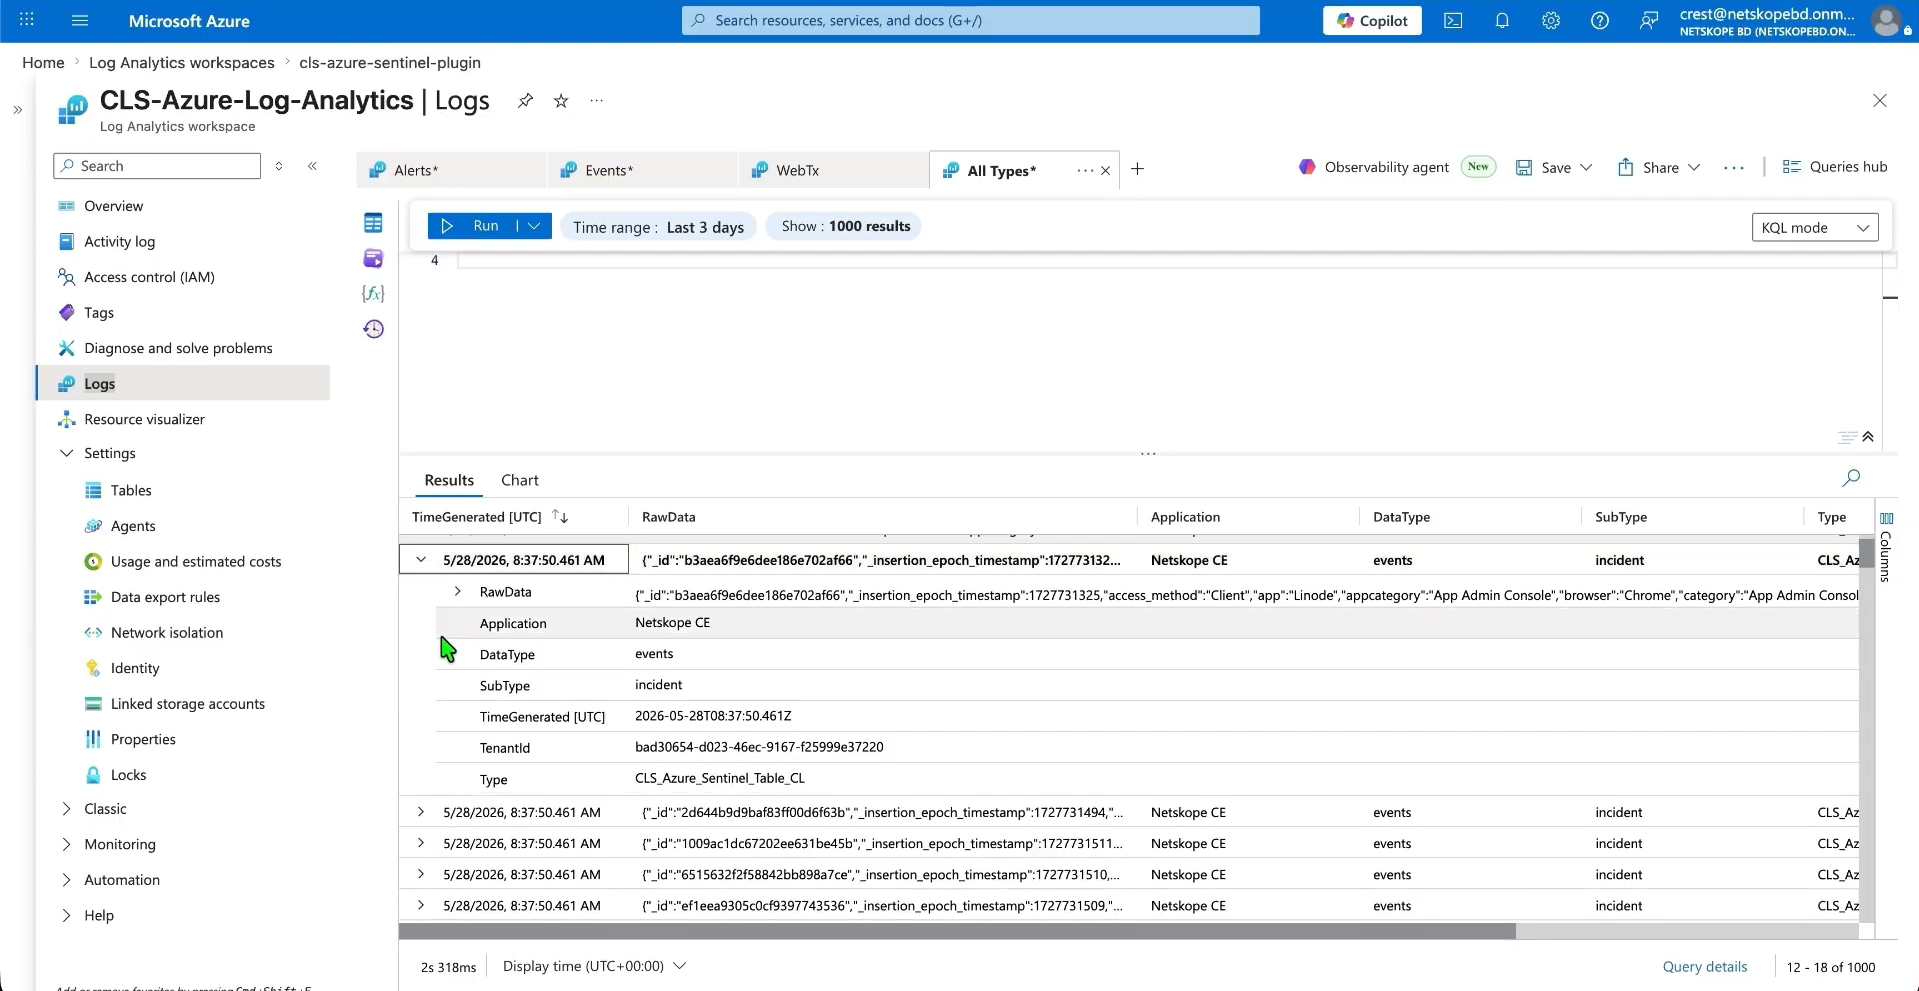Viewport: 1919px width, 991px height.
Task: Pin the CLS-Azure-Log-Analytics blade
Action: 525,100
